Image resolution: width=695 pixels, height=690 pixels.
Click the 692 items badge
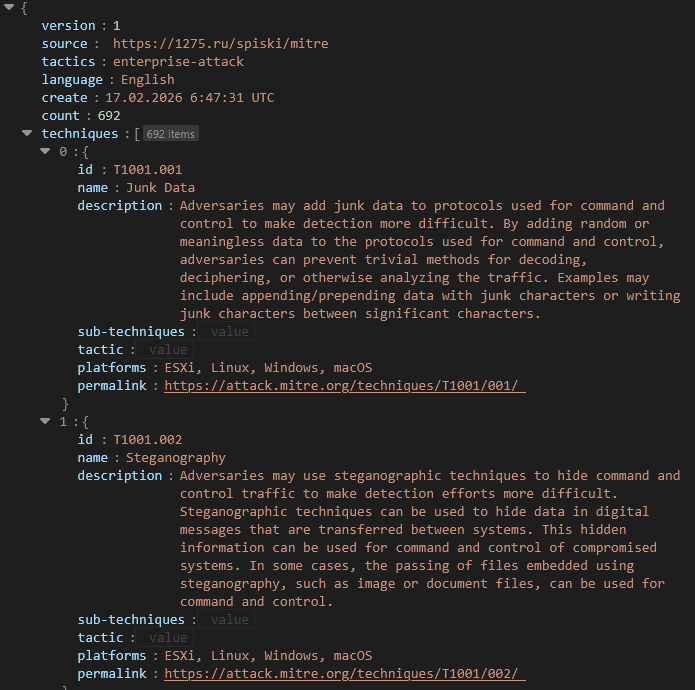pos(170,134)
